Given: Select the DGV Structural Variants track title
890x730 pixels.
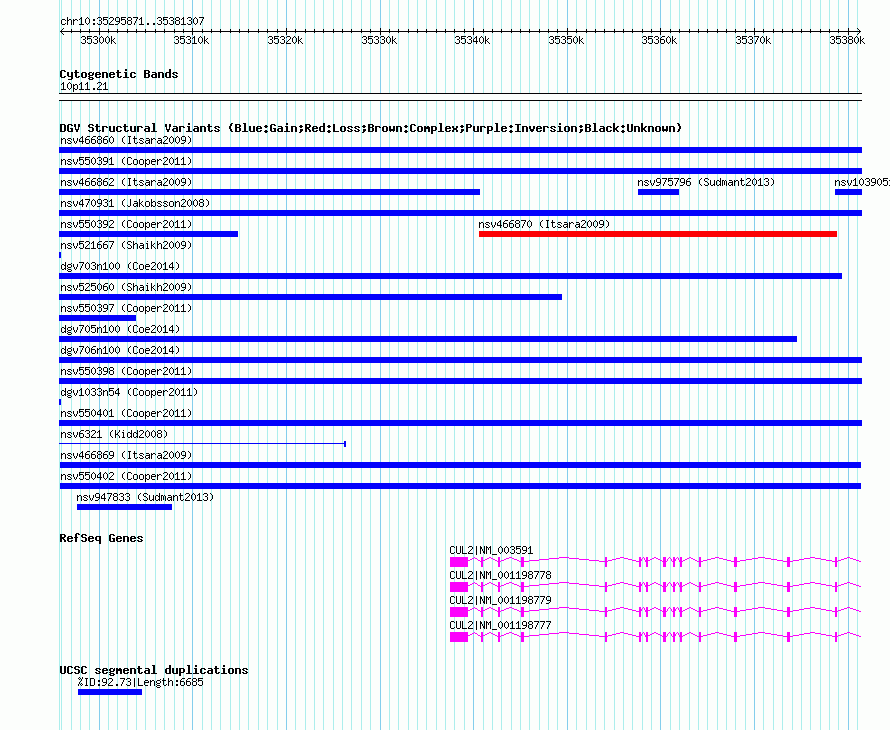Looking at the screenshot, I should [x=370, y=128].
